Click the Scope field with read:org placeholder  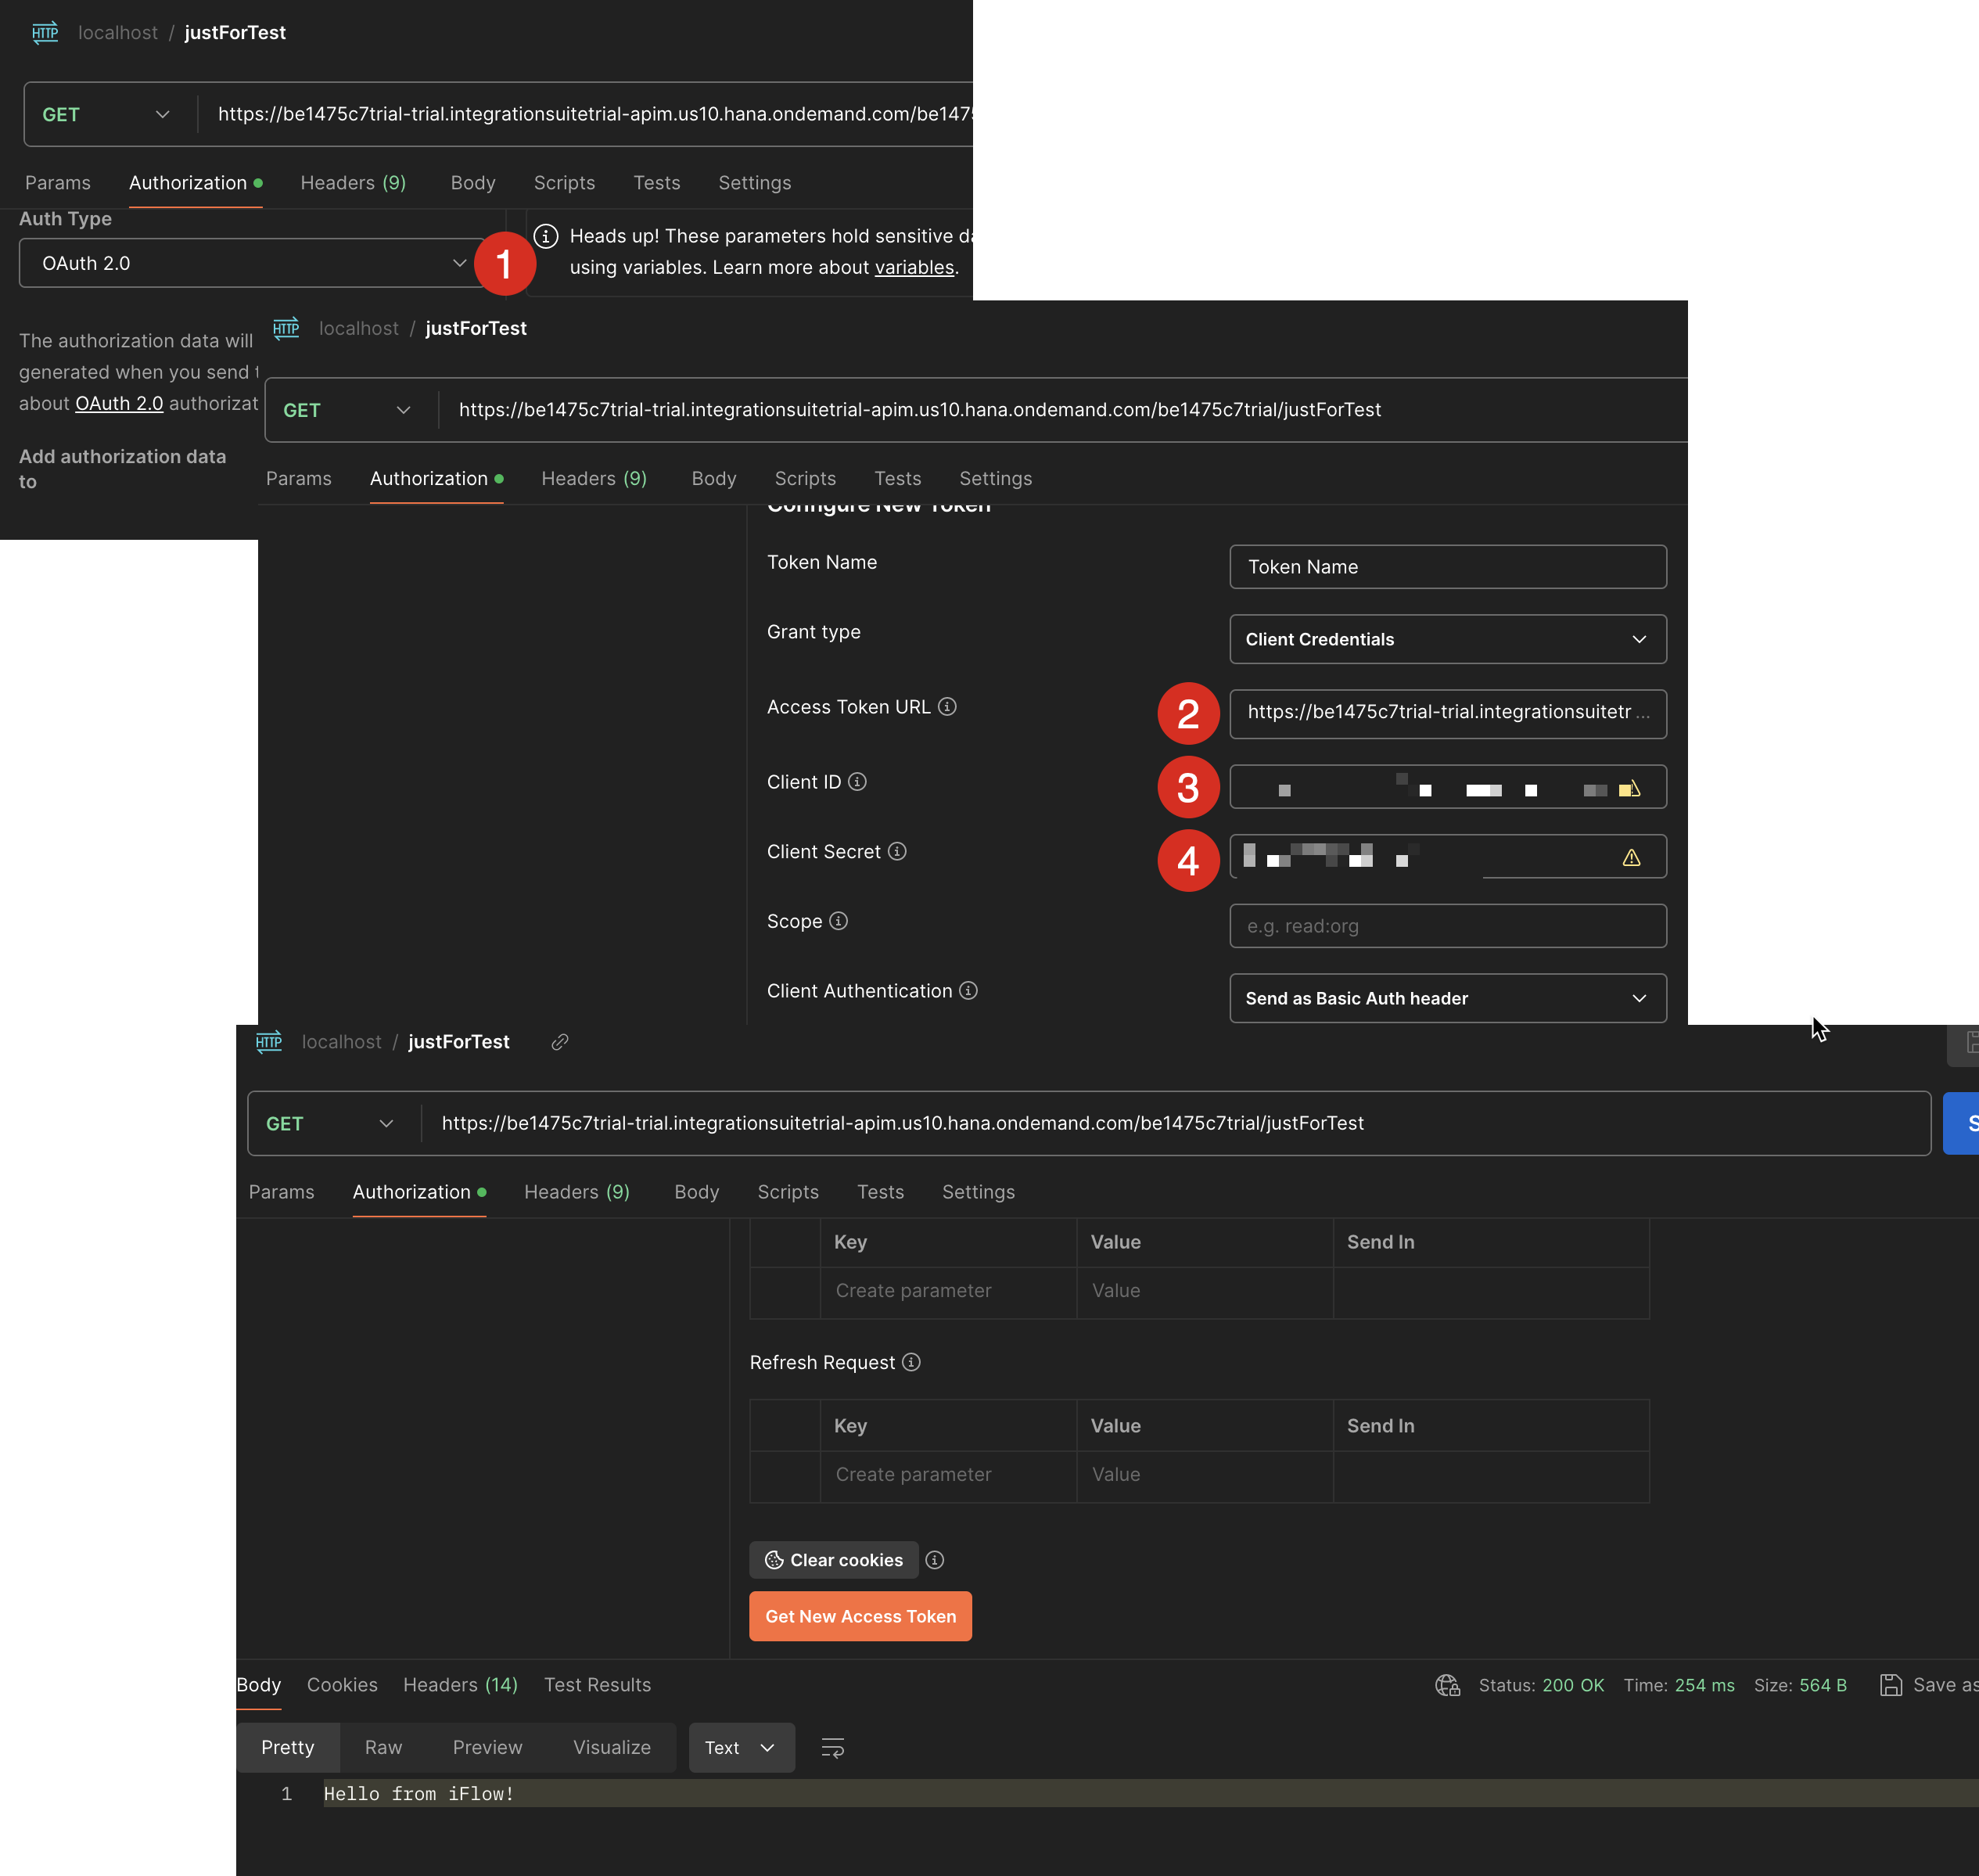[x=1447, y=925]
